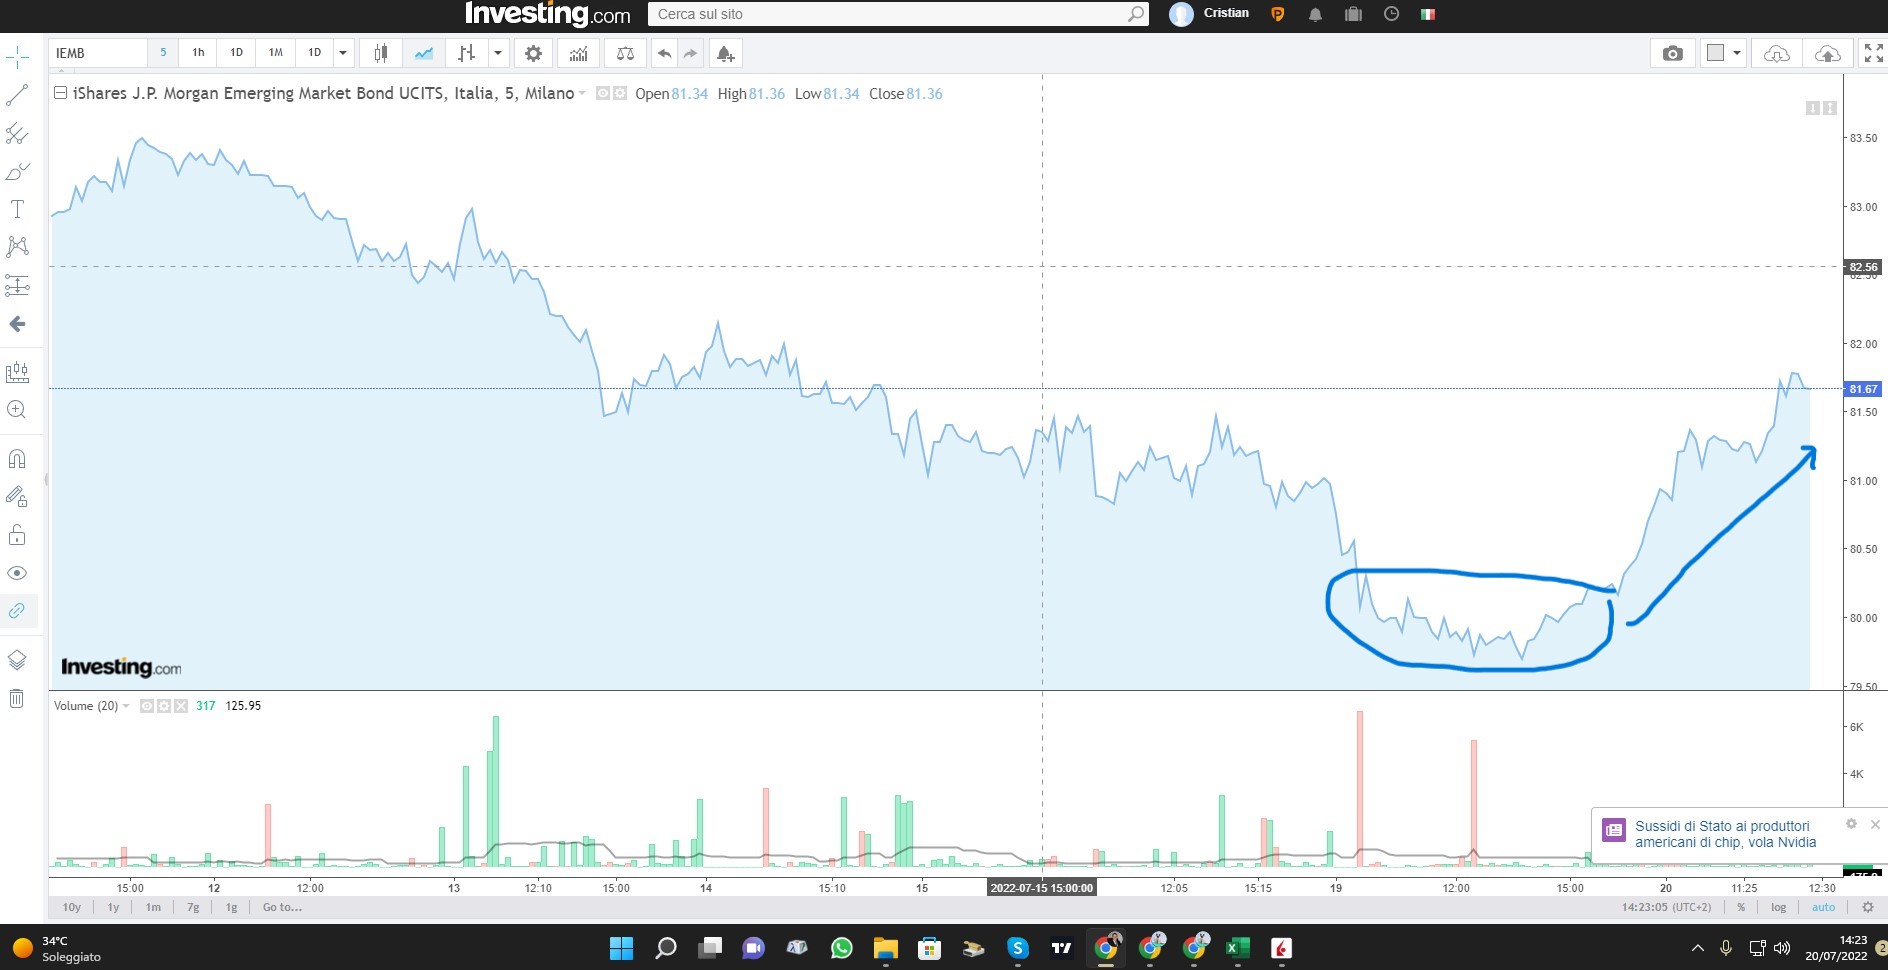Open the Volume (20) indicator dropdown

[126, 706]
